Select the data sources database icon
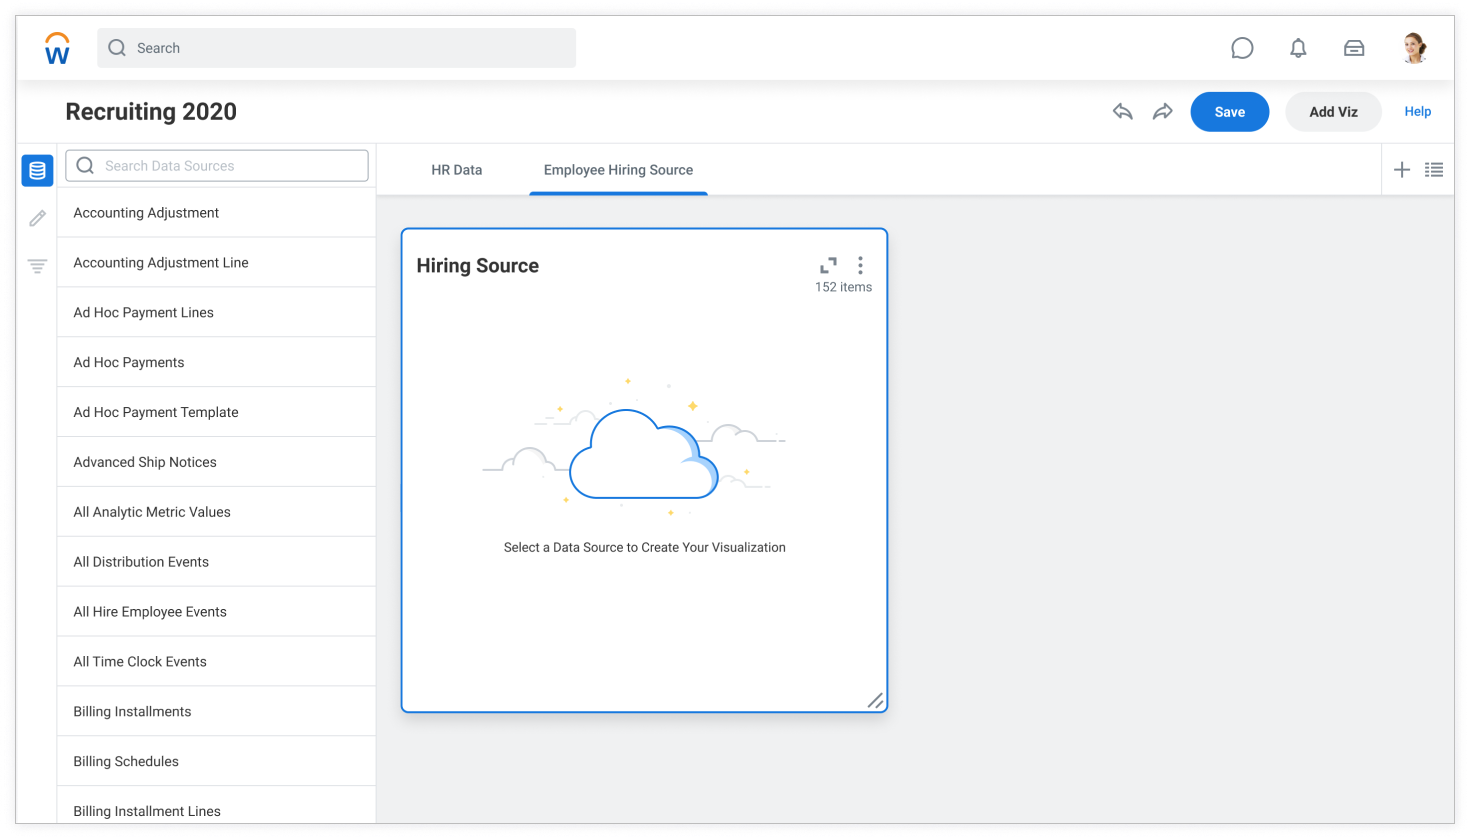The width and height of the screenshot is (1470, 840). (37, 170)
